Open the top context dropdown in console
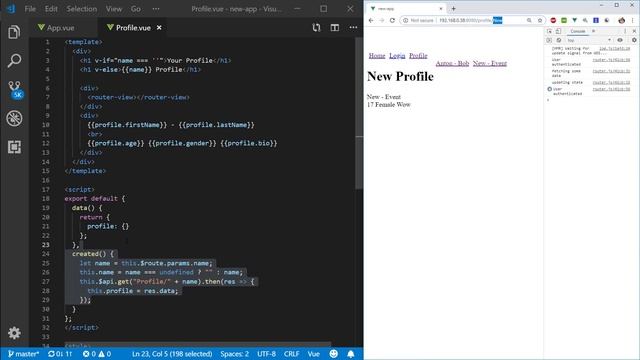640x360 pixels. [x=589, y=40]
